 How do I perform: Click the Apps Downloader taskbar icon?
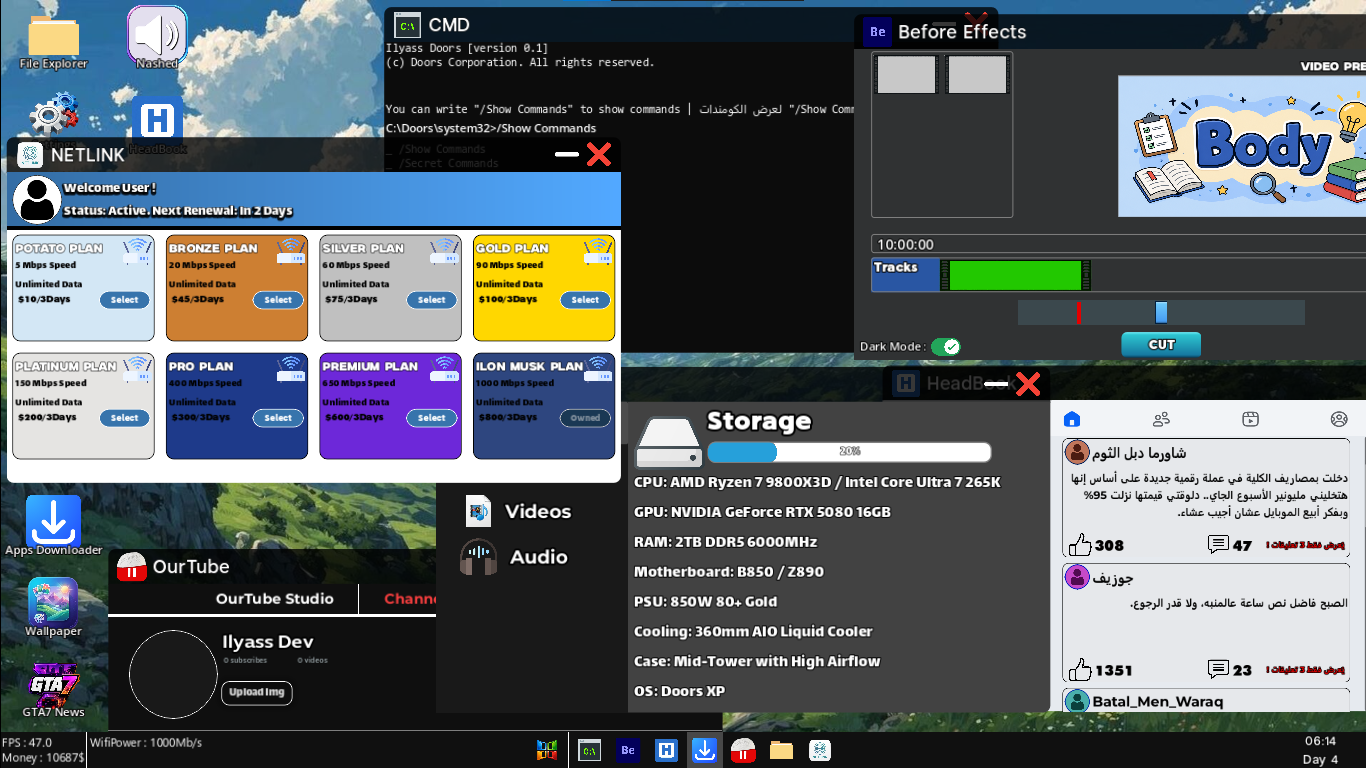click(x=704, y=750)
